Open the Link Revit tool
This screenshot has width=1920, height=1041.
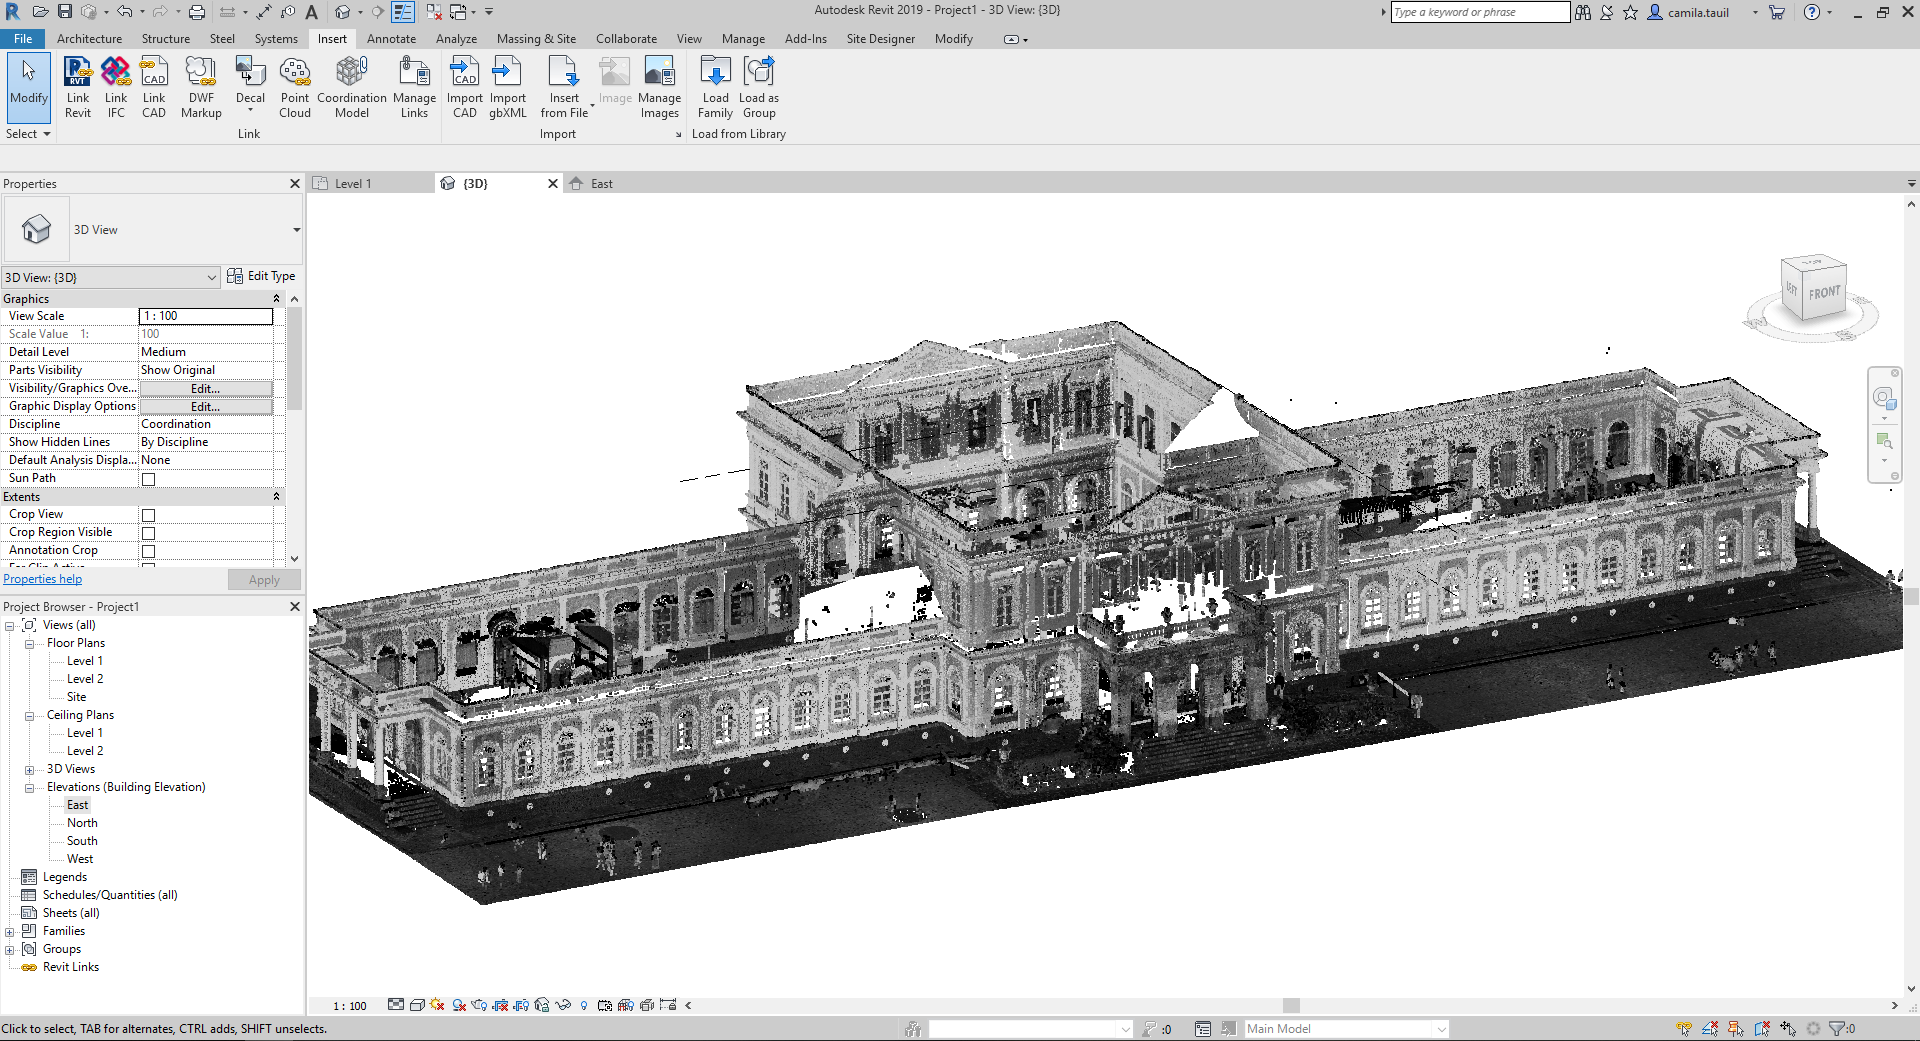(x=77, y=85)
